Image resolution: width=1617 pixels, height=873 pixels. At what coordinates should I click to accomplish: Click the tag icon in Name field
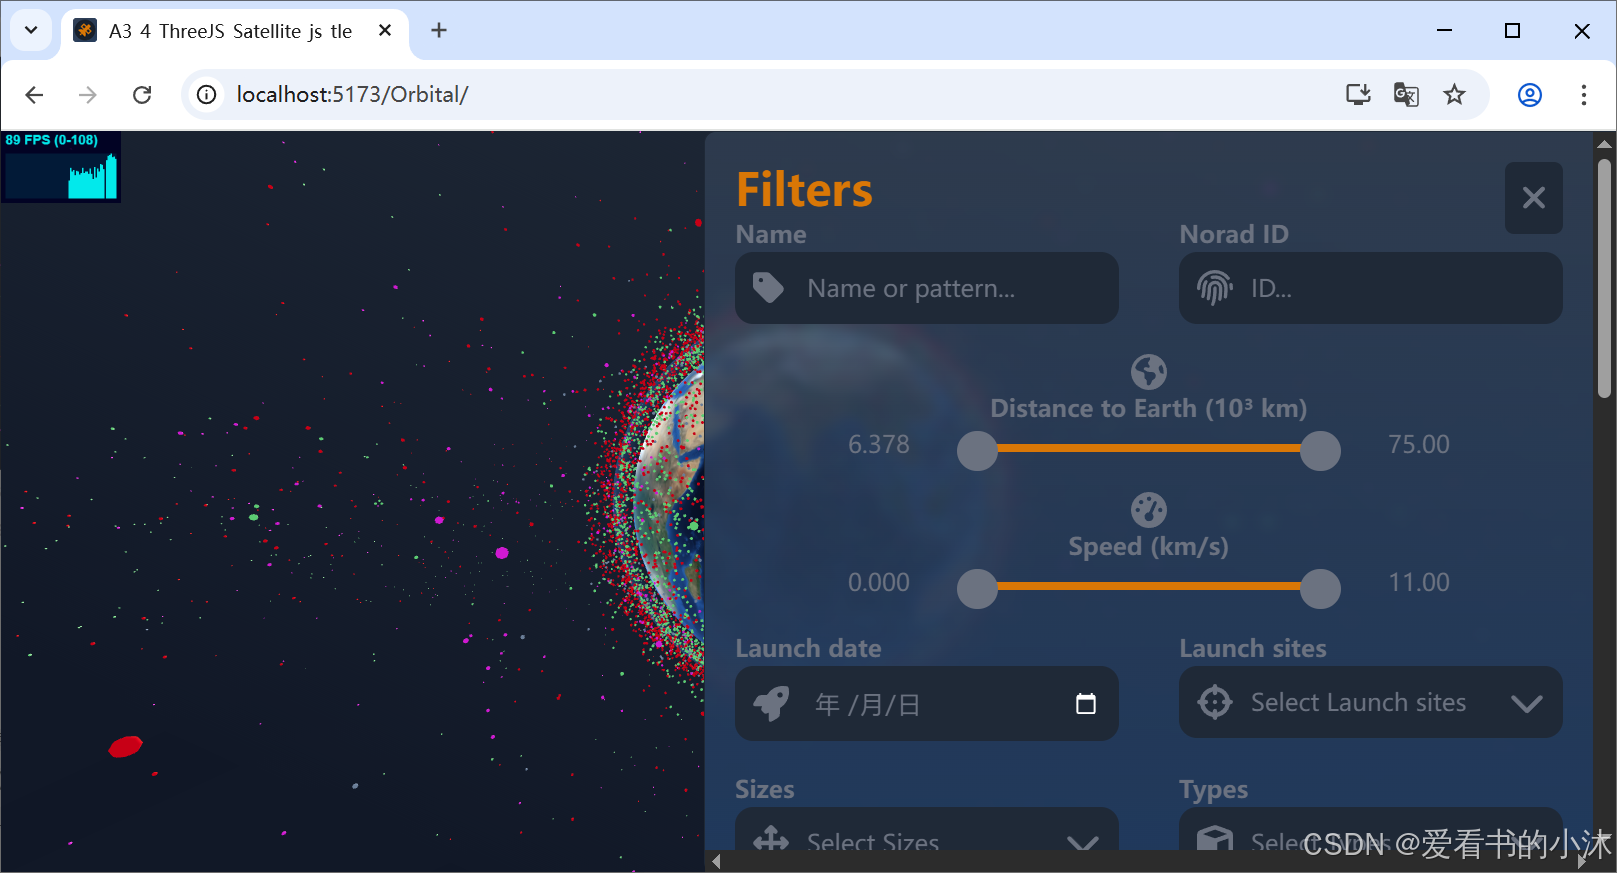768,288
